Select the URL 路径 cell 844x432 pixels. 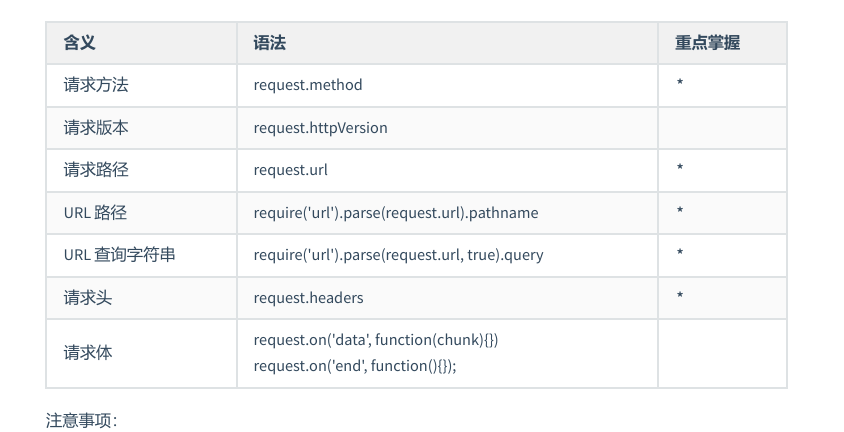coord(95,213)
